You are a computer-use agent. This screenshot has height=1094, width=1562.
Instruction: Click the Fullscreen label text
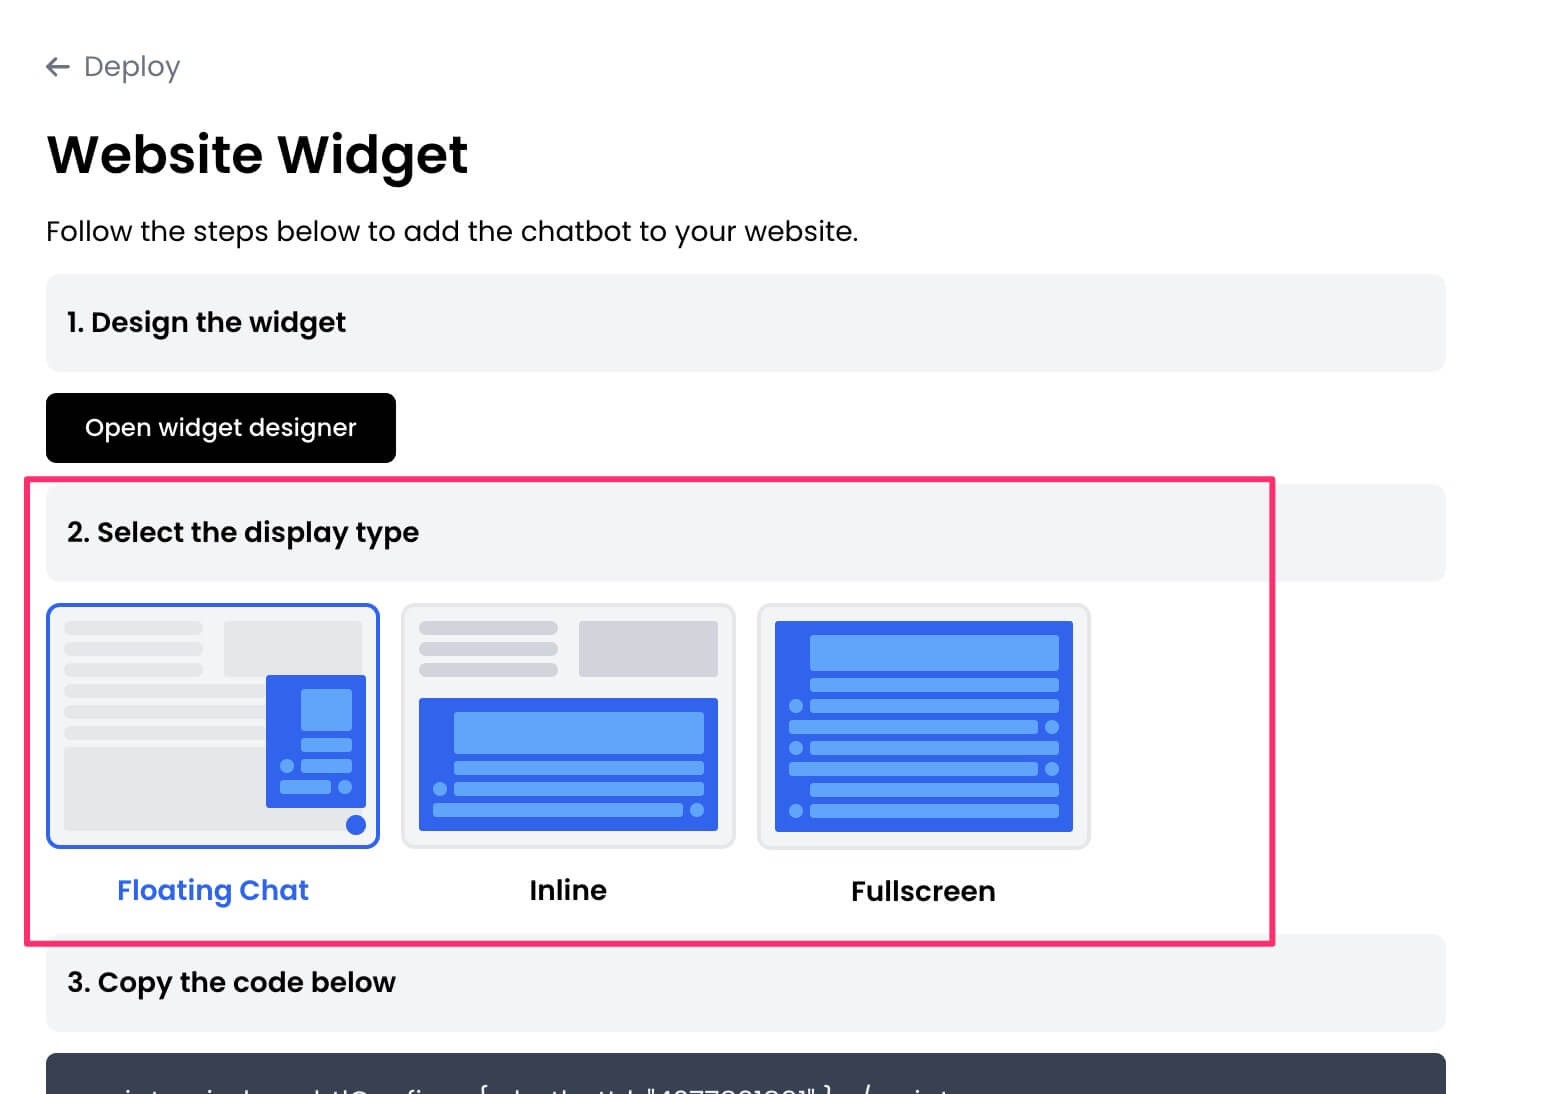[x=922, y=890]
